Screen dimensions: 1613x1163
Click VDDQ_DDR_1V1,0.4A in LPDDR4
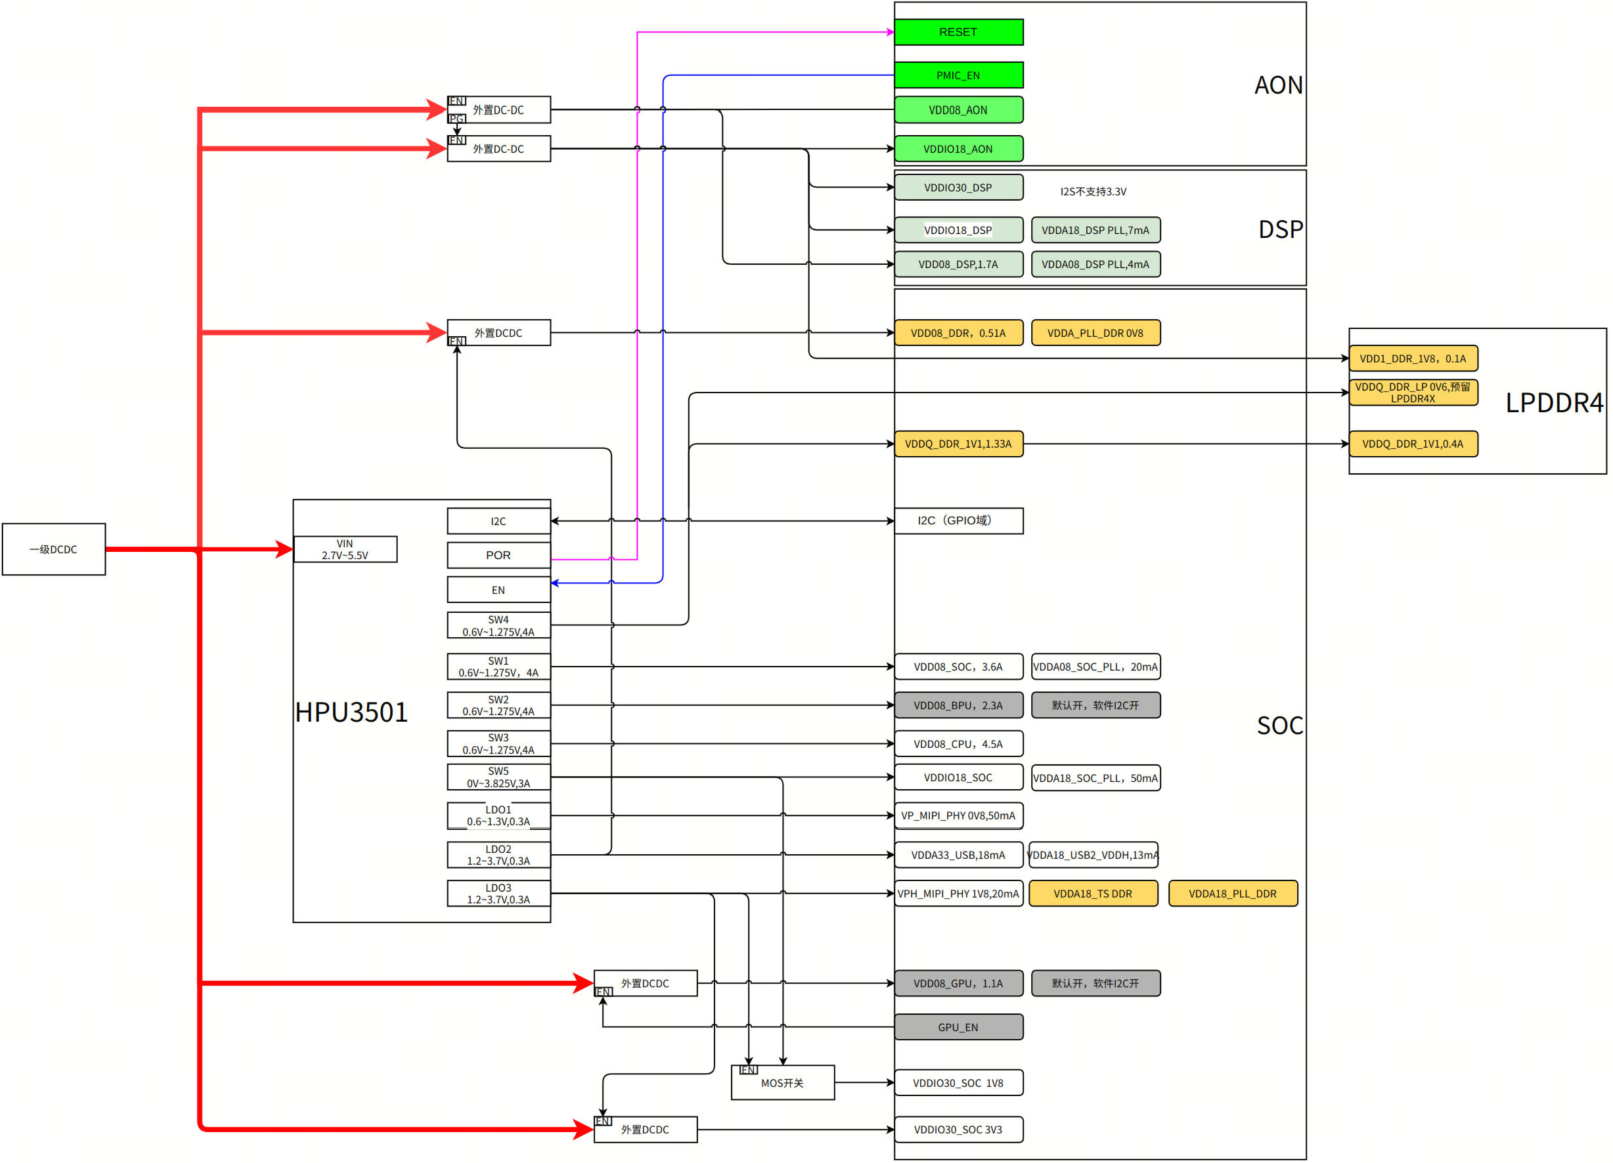[x=1413, y=444]
